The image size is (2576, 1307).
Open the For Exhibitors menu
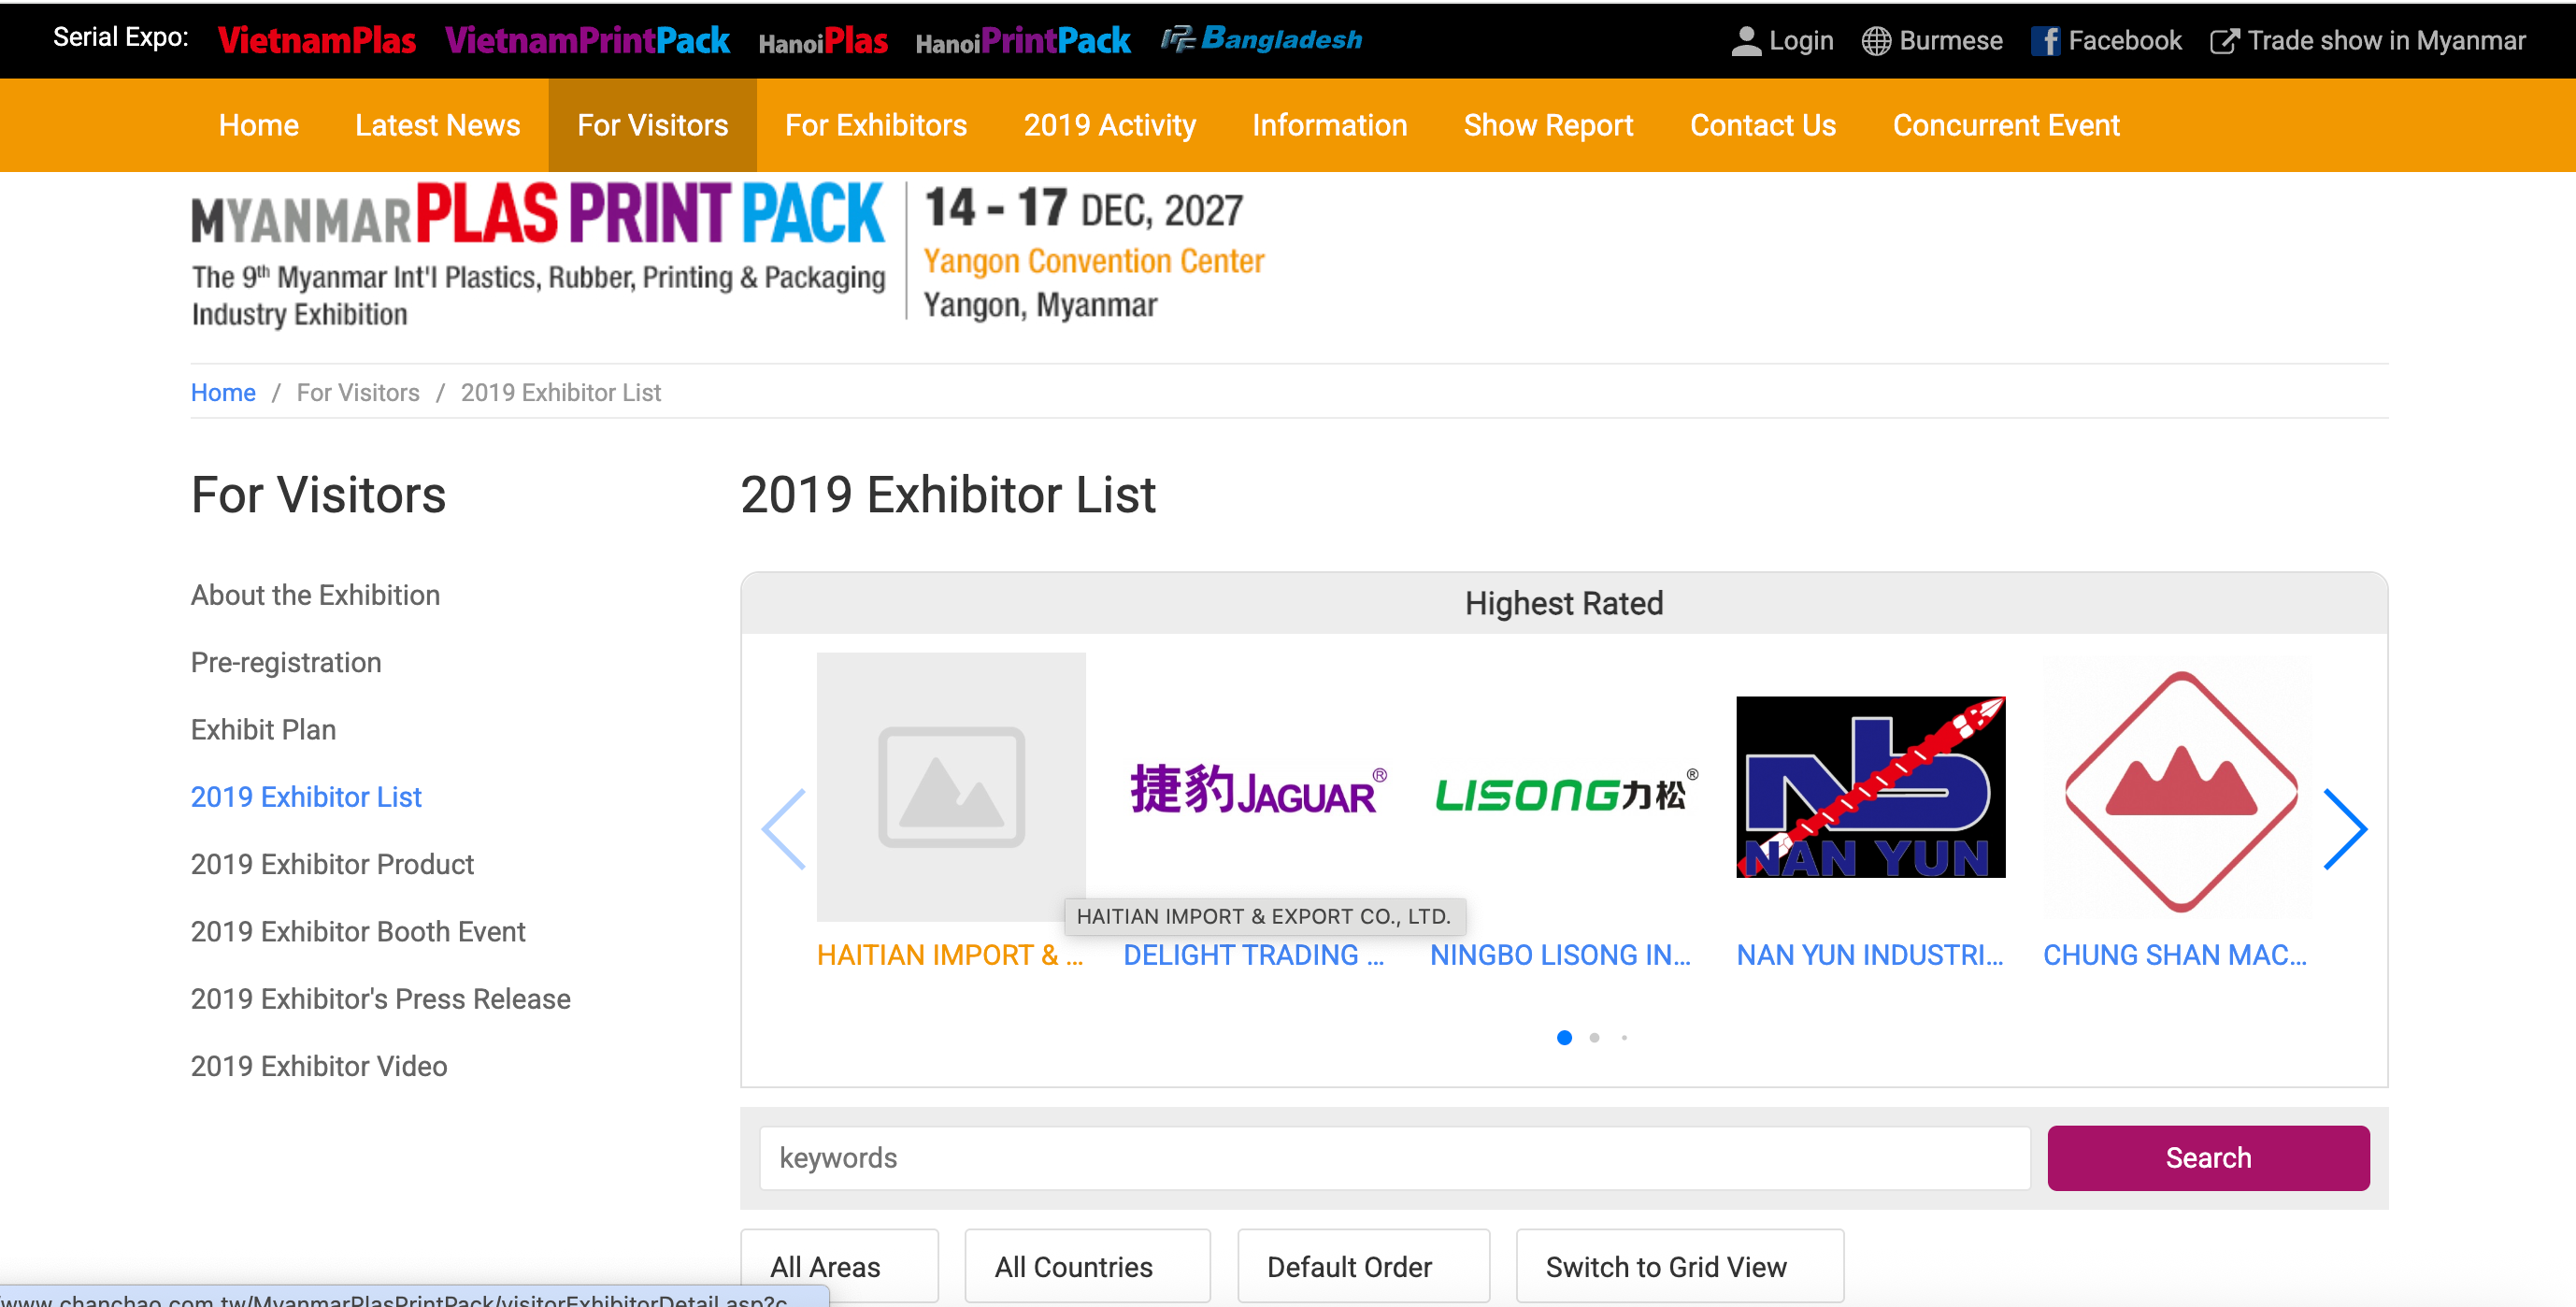click(x=876, y=125)
